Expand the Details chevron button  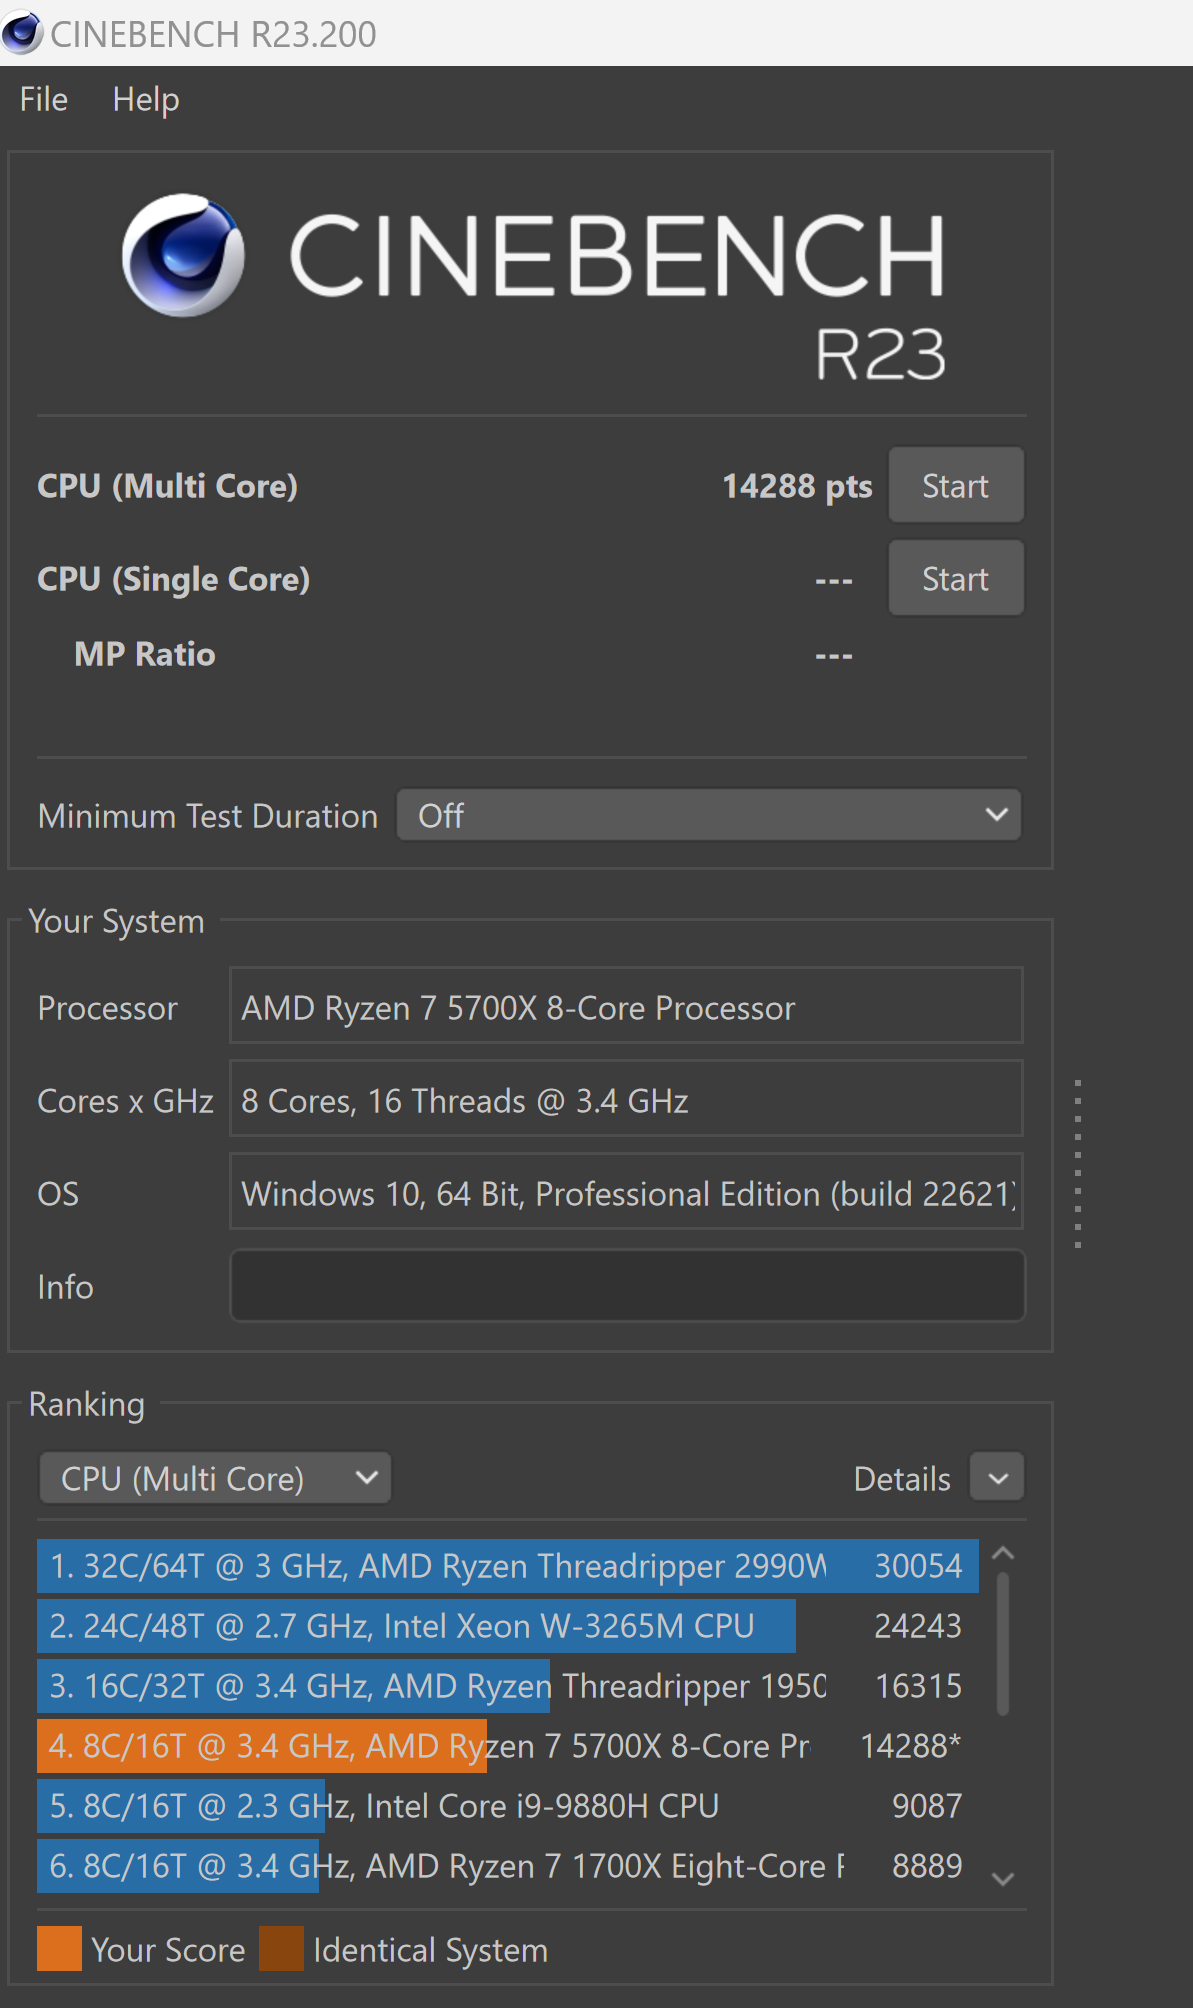(998, 1478)
